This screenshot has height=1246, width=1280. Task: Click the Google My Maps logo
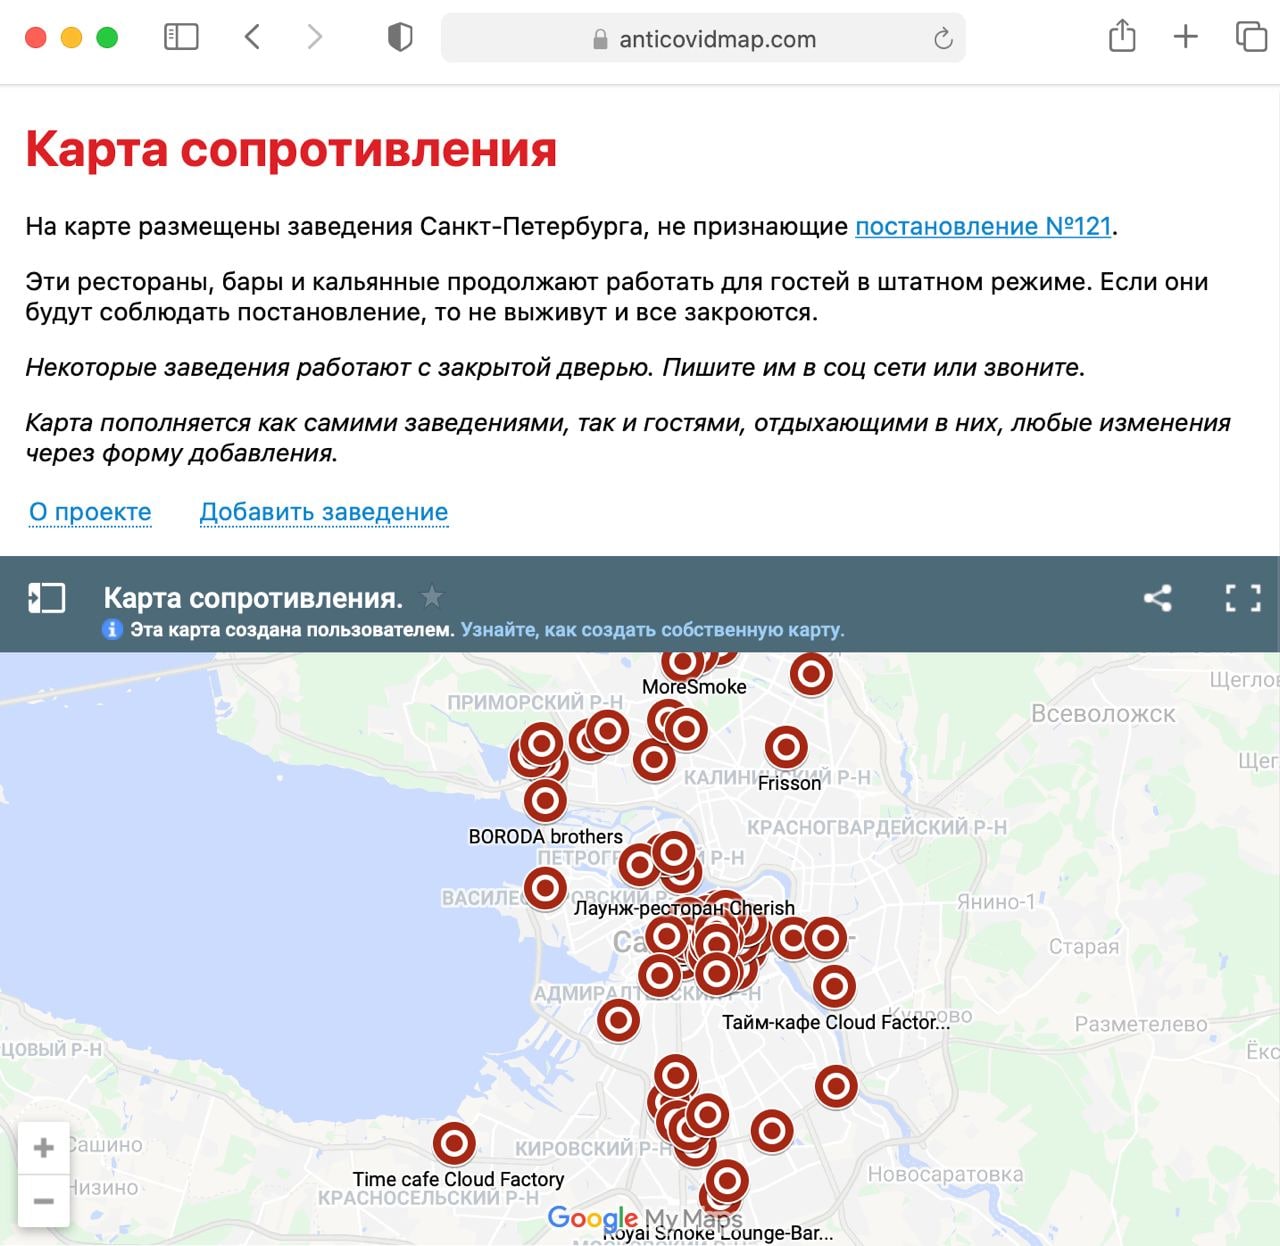645,1218
